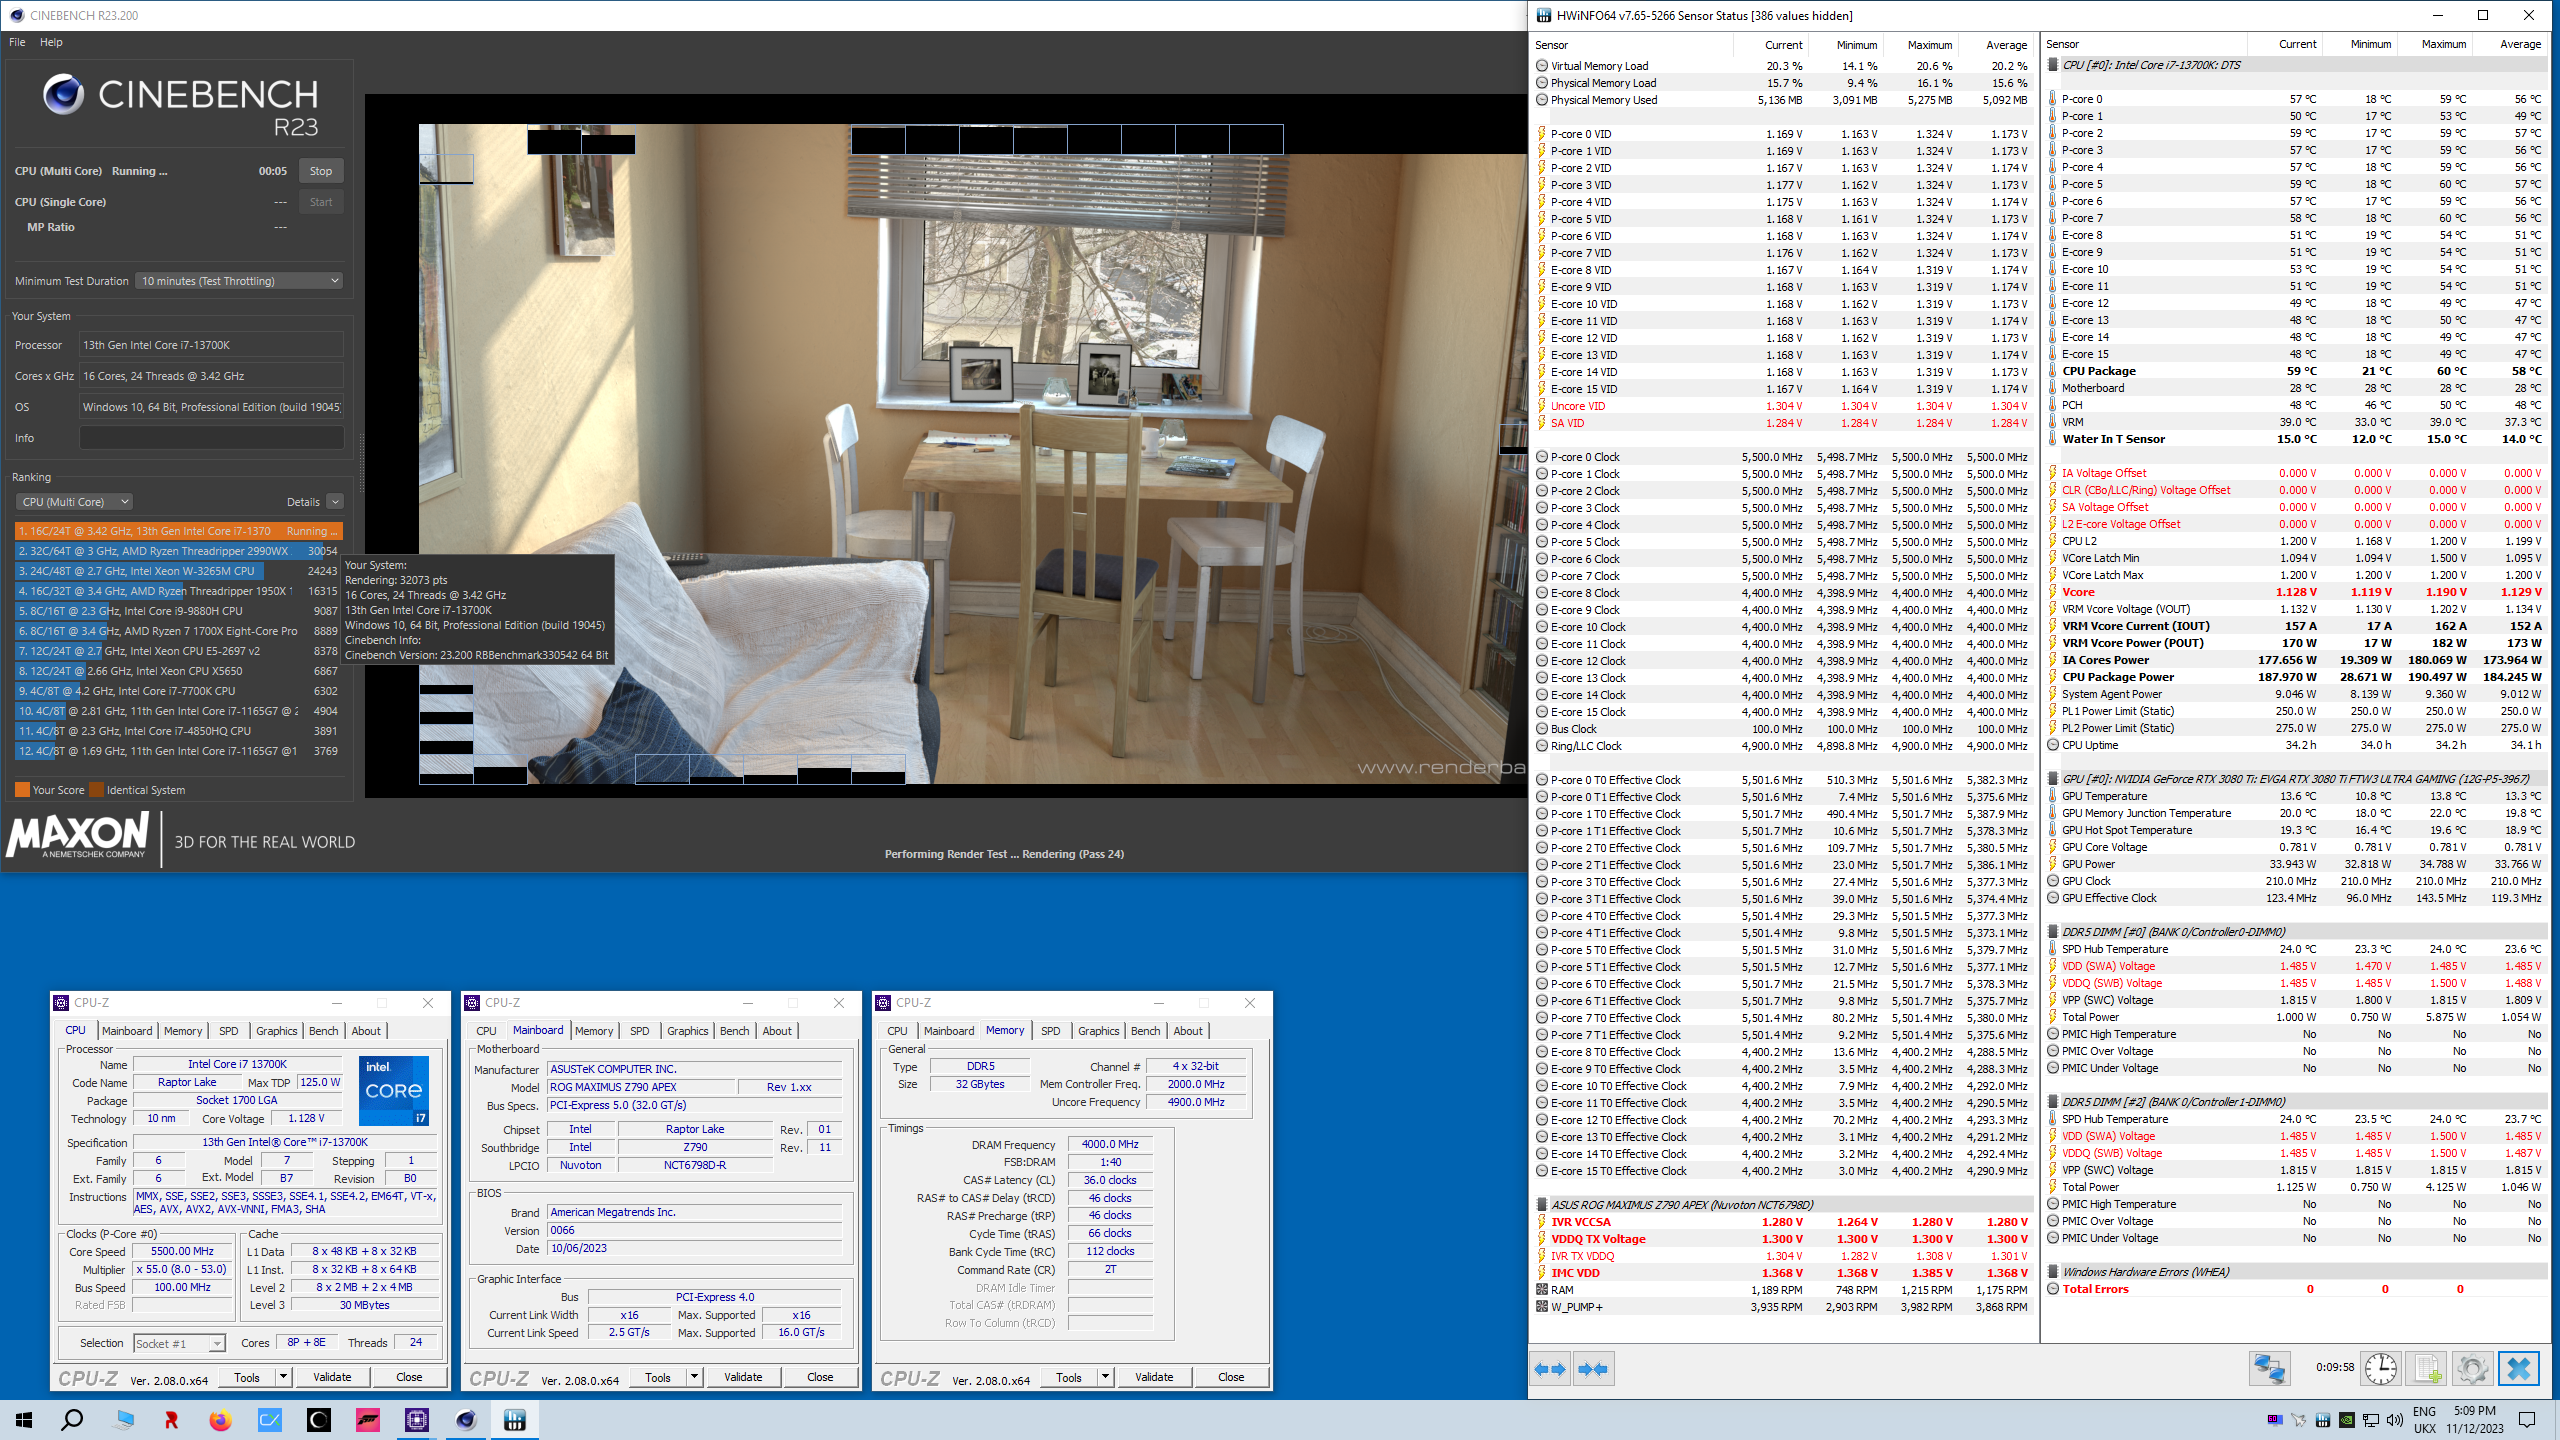Switch to HWiNFO taskbar icon
Image resolution: width=2560 pixels, height=1440 pixels.
click(x=515, y=1420)
